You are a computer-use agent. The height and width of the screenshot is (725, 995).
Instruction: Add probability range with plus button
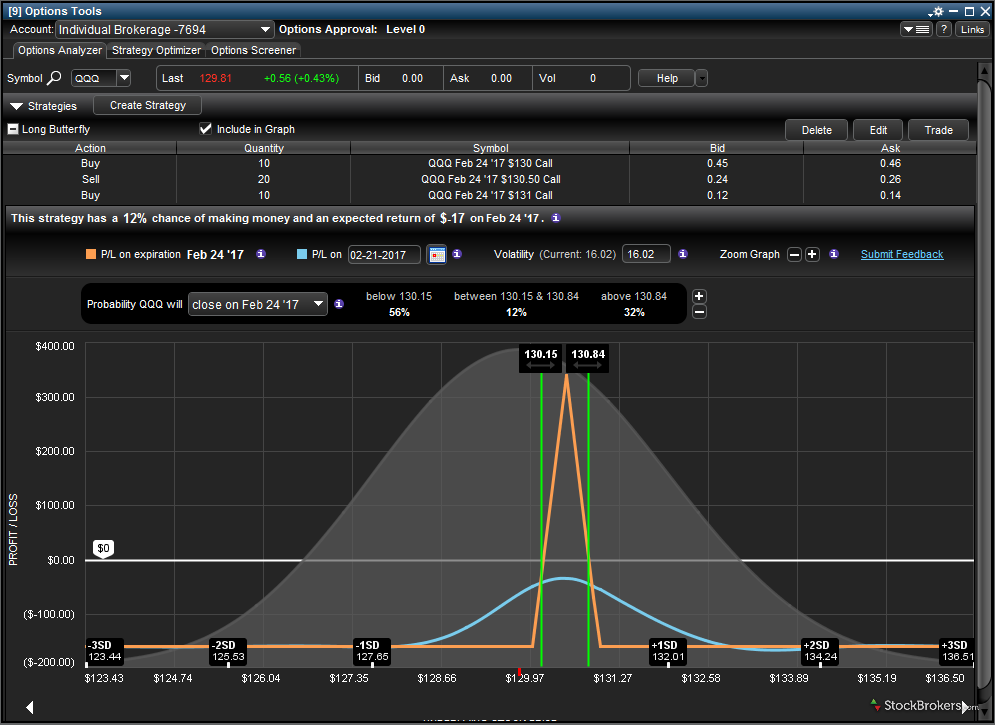tap(699, 296)
